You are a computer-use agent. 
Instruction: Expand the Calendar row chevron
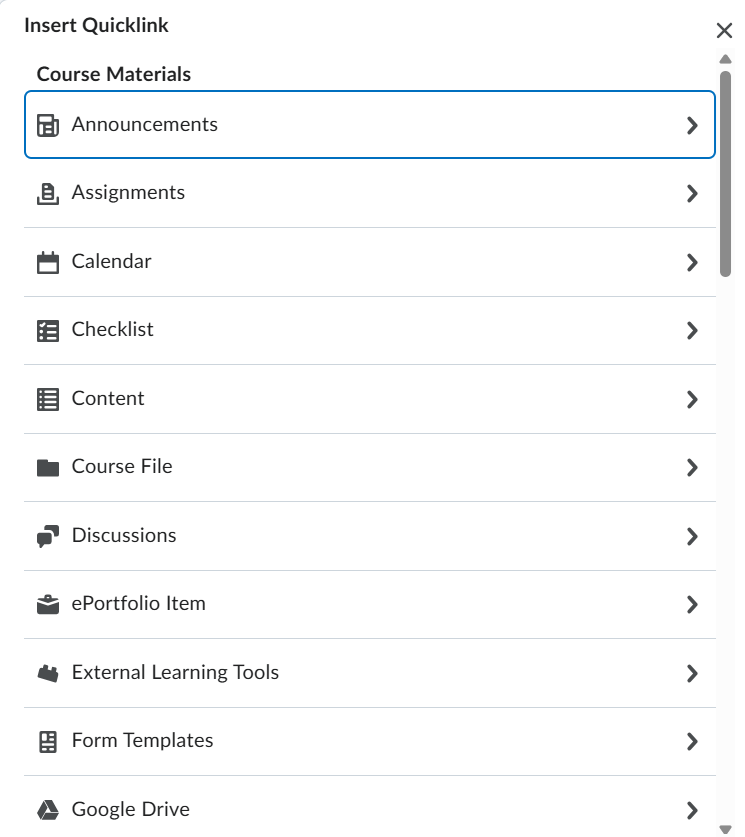click(692, 262)
